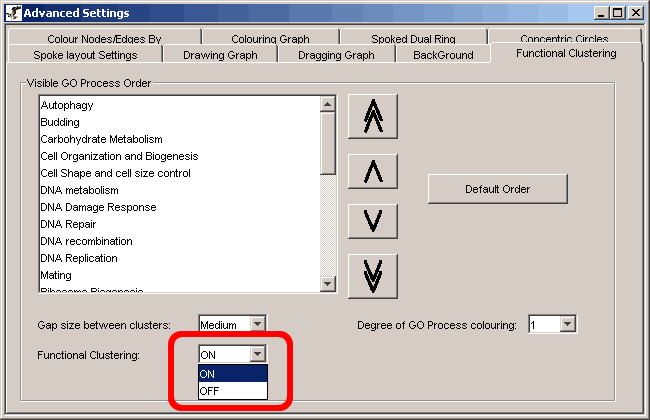Open Degree of GO Process colouring dropdown
This screenshot has height=420, width=650.
(568, 324)
